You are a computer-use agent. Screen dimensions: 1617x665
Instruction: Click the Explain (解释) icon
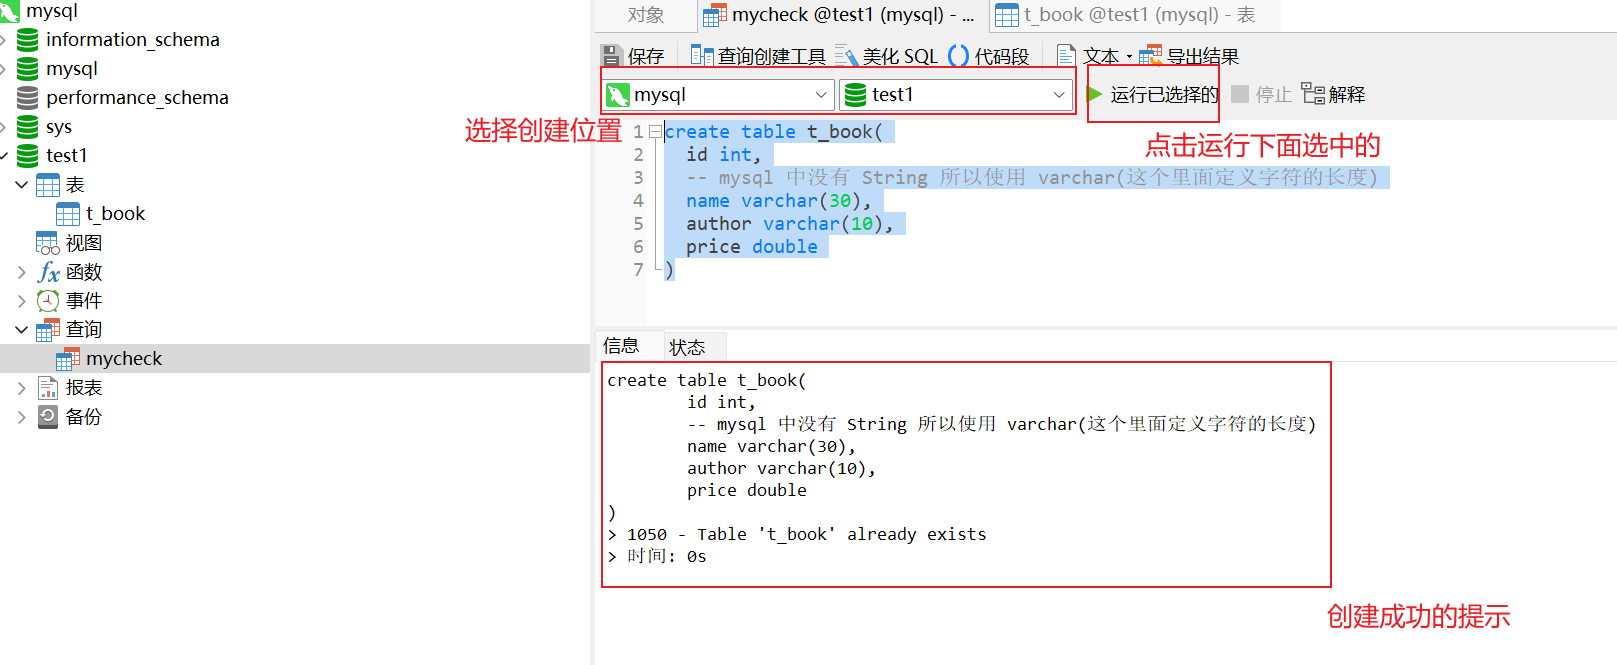[1313, 94]
